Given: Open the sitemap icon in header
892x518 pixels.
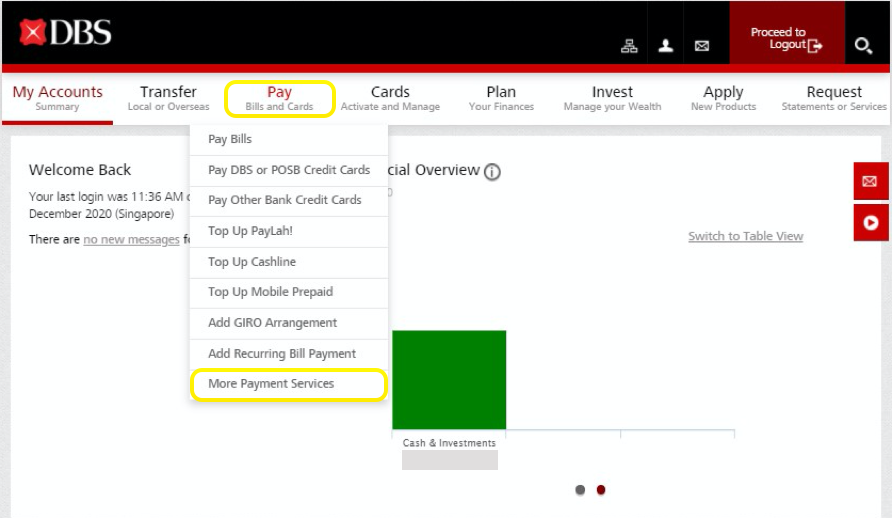Looking at the screenshot, I should click(x=629, y=46).
